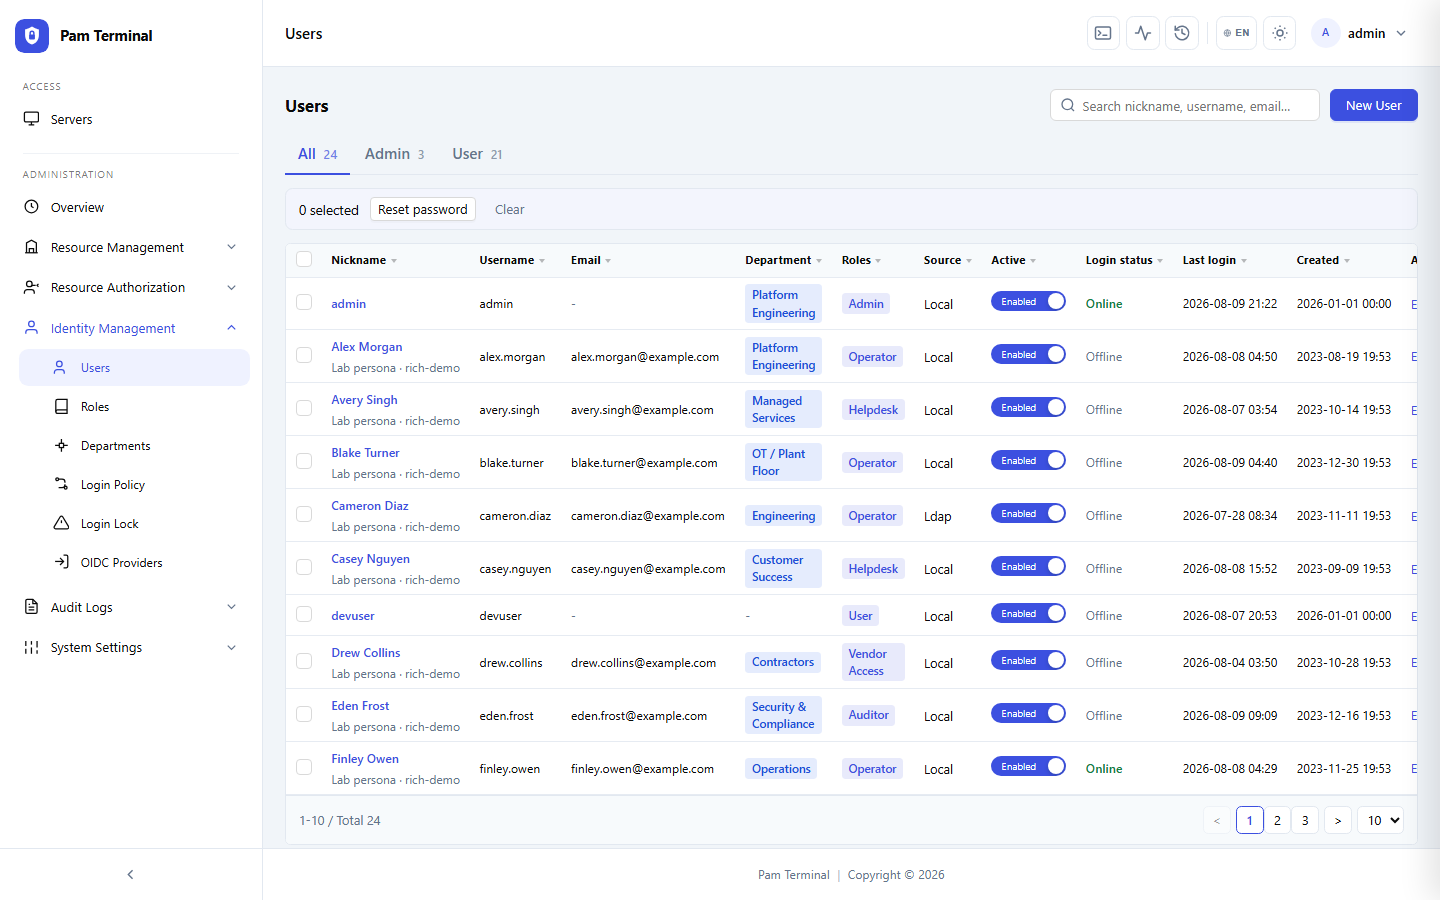Click the System Settings sliders icon

(31, 647)
